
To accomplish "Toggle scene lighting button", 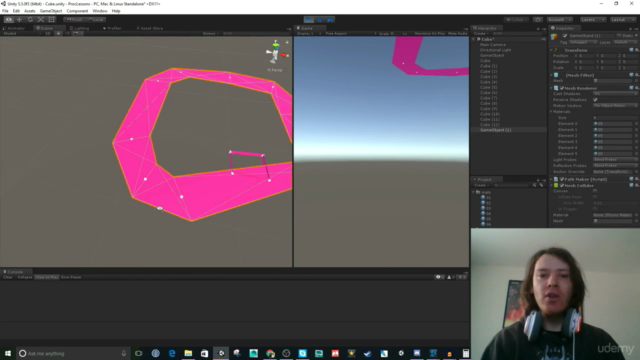I will (x=58, y=33).
